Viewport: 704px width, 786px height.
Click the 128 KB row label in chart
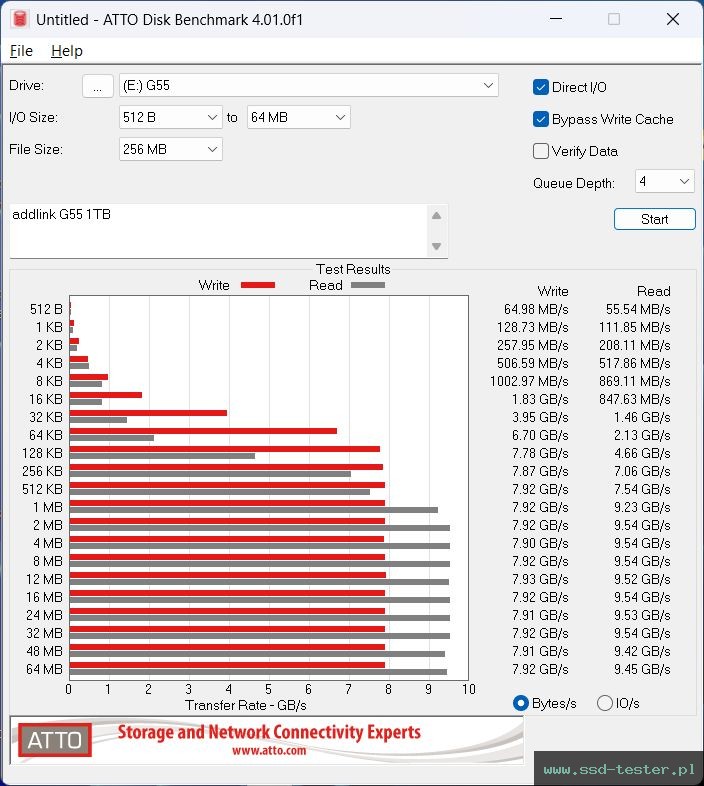[x=42, y=453]
